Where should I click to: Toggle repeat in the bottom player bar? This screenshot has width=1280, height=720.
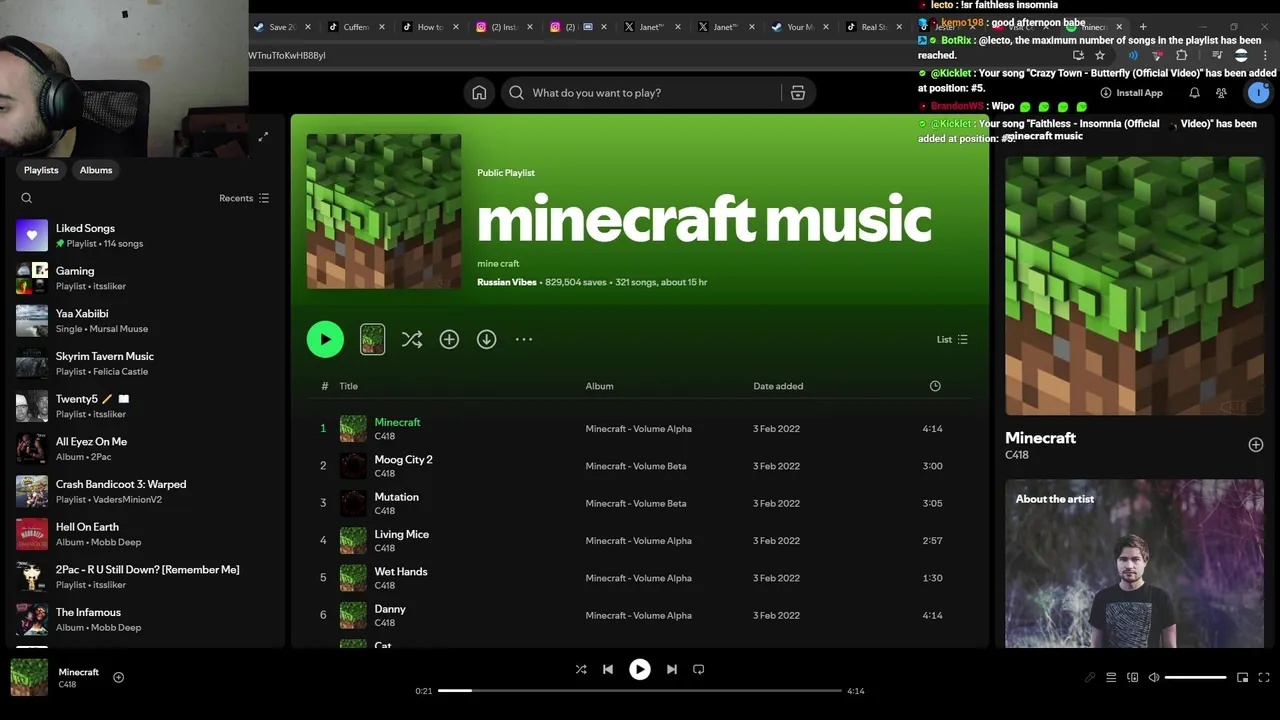tap(699, 670)
